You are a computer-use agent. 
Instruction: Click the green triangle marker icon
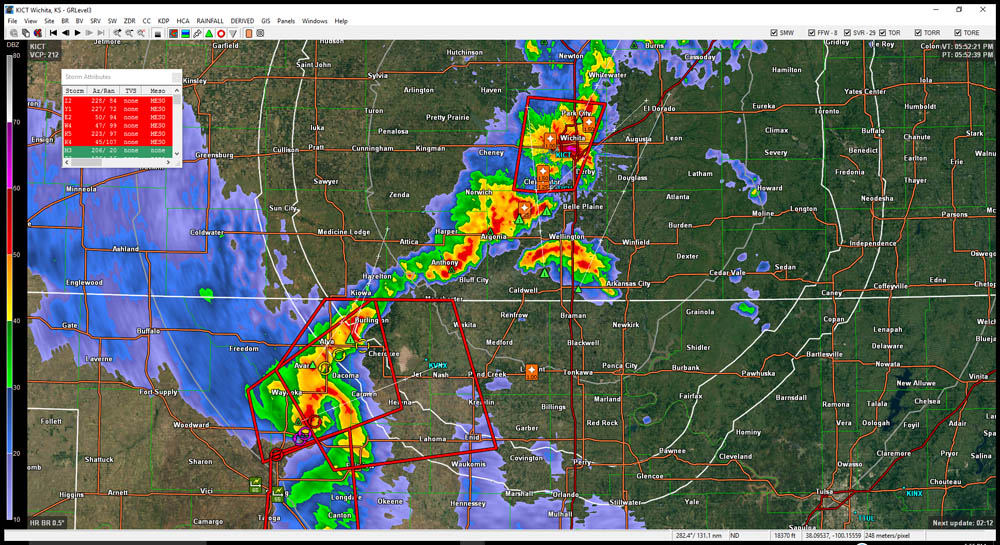[x=208, y=33]
